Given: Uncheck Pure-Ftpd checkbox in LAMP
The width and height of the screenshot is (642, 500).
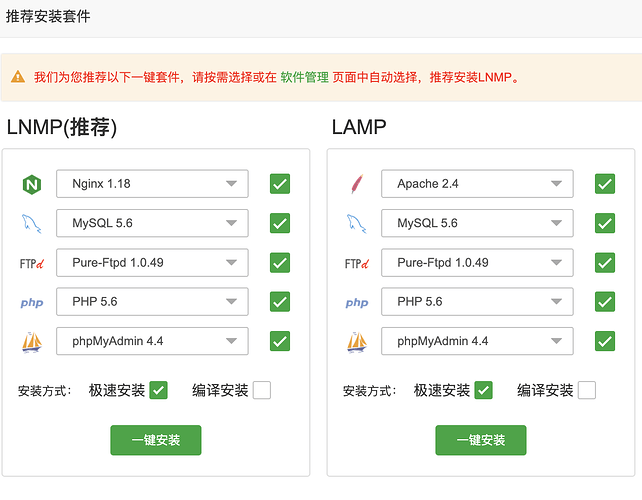Looking at the screenshot, I should pyautogui.click(x=605, y=262).
